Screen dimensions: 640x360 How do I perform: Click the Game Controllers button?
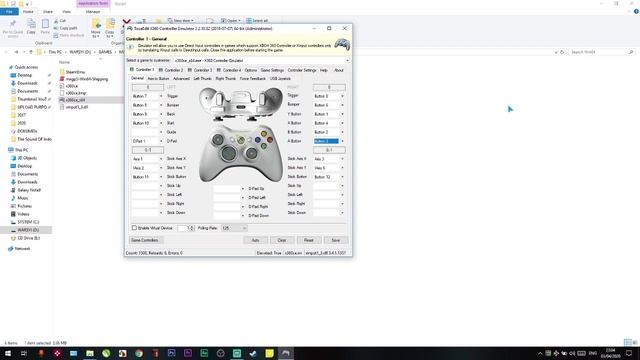(147, 240)
